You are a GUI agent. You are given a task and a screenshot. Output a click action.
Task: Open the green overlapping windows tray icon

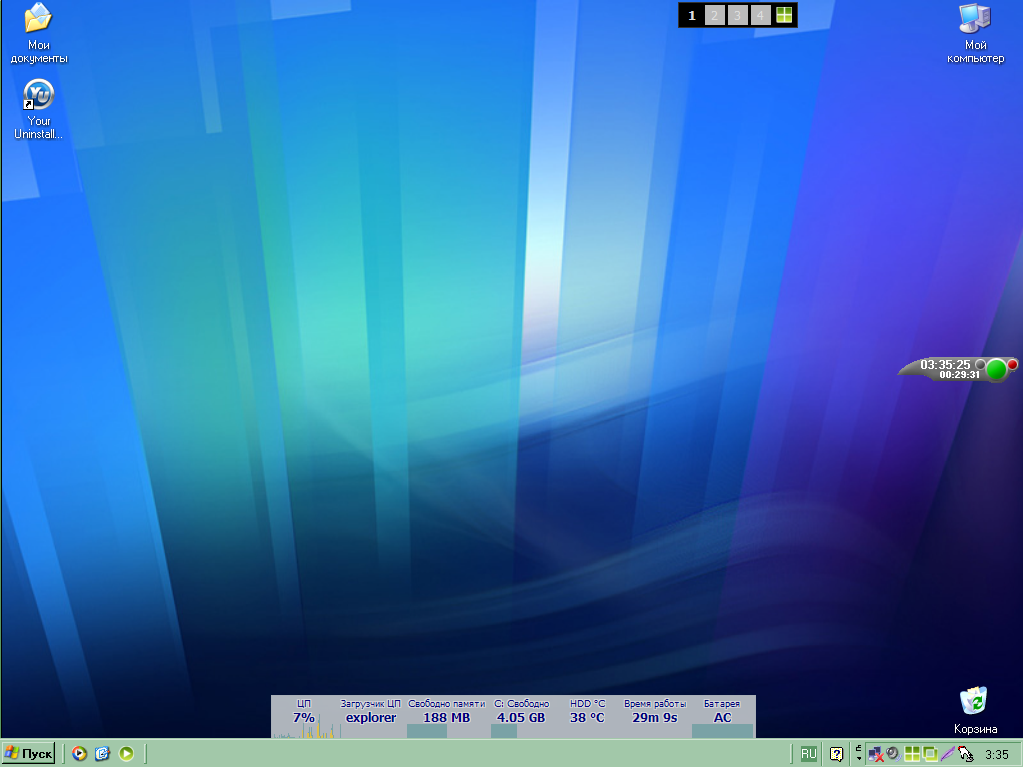930,754
